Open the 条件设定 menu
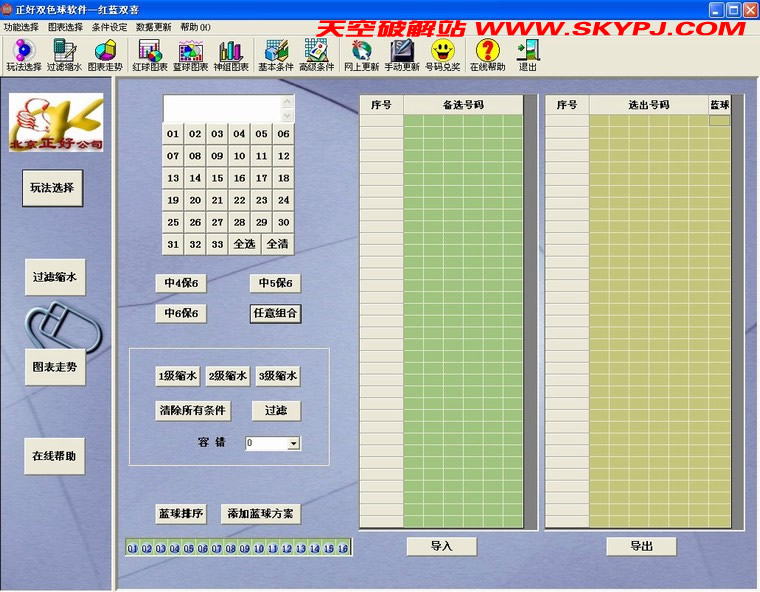The image size is (760, 592). [109, 27]
